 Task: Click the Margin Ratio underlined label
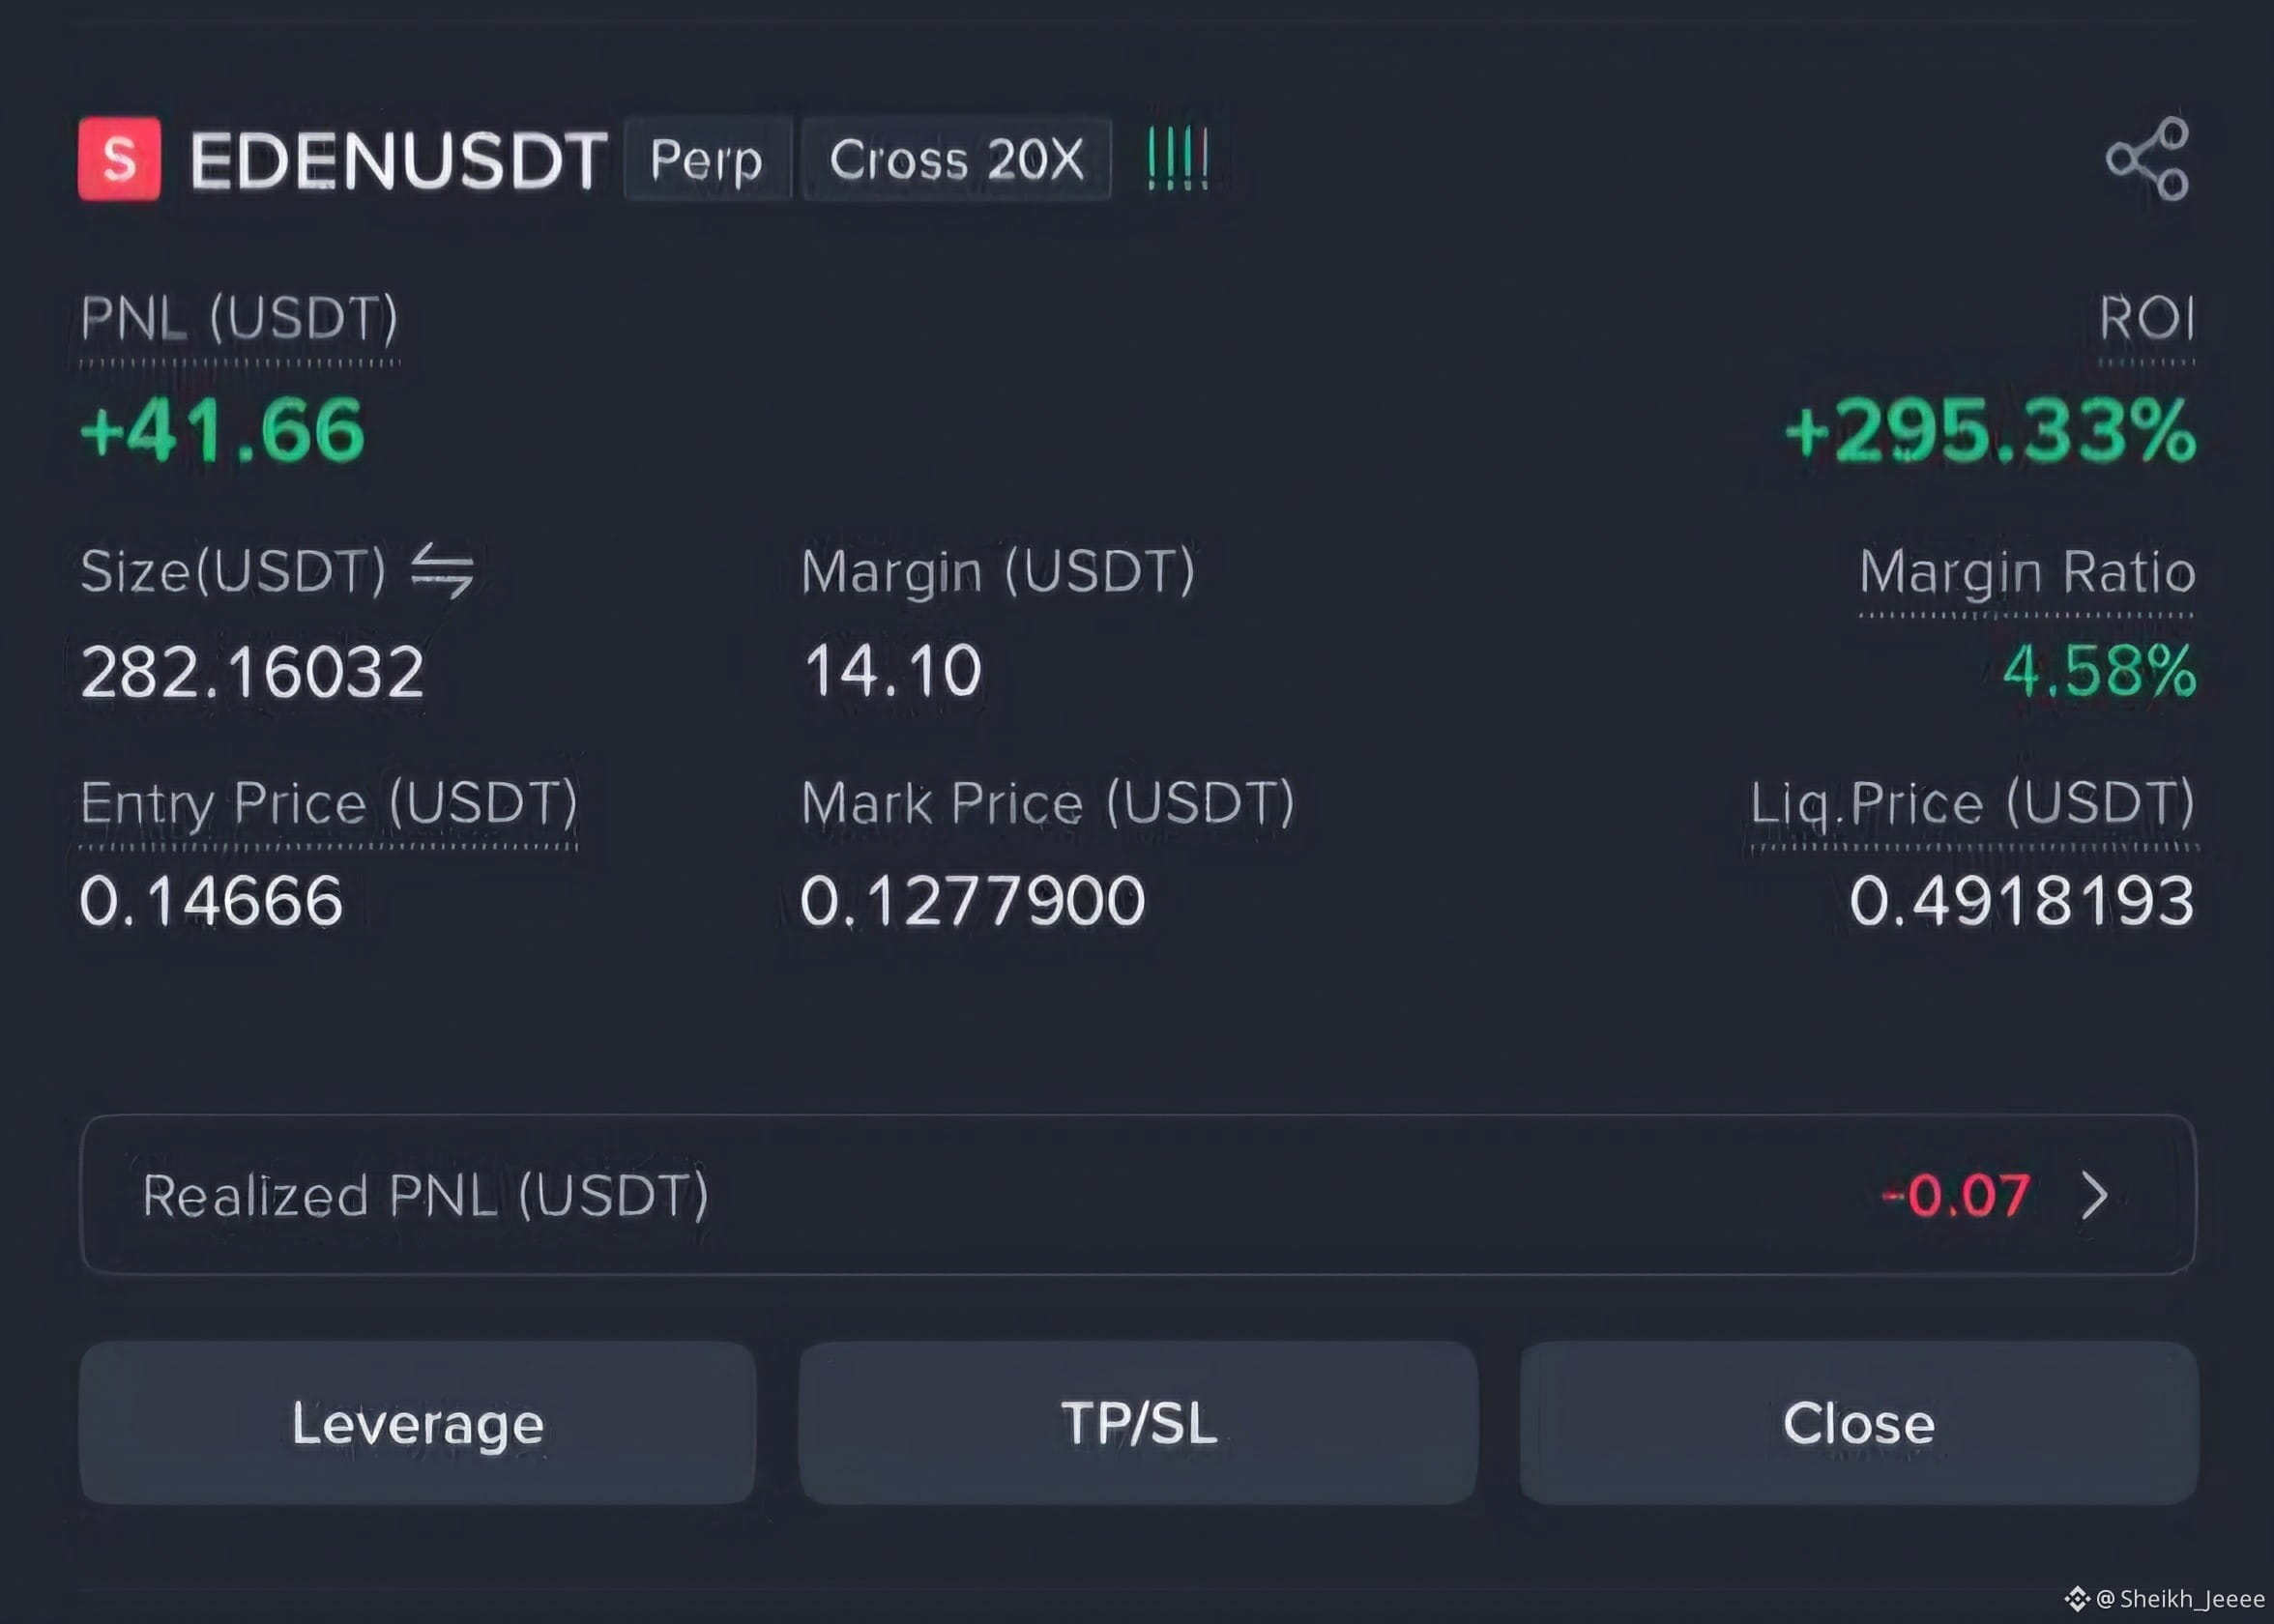click(x=2027, y=573)
